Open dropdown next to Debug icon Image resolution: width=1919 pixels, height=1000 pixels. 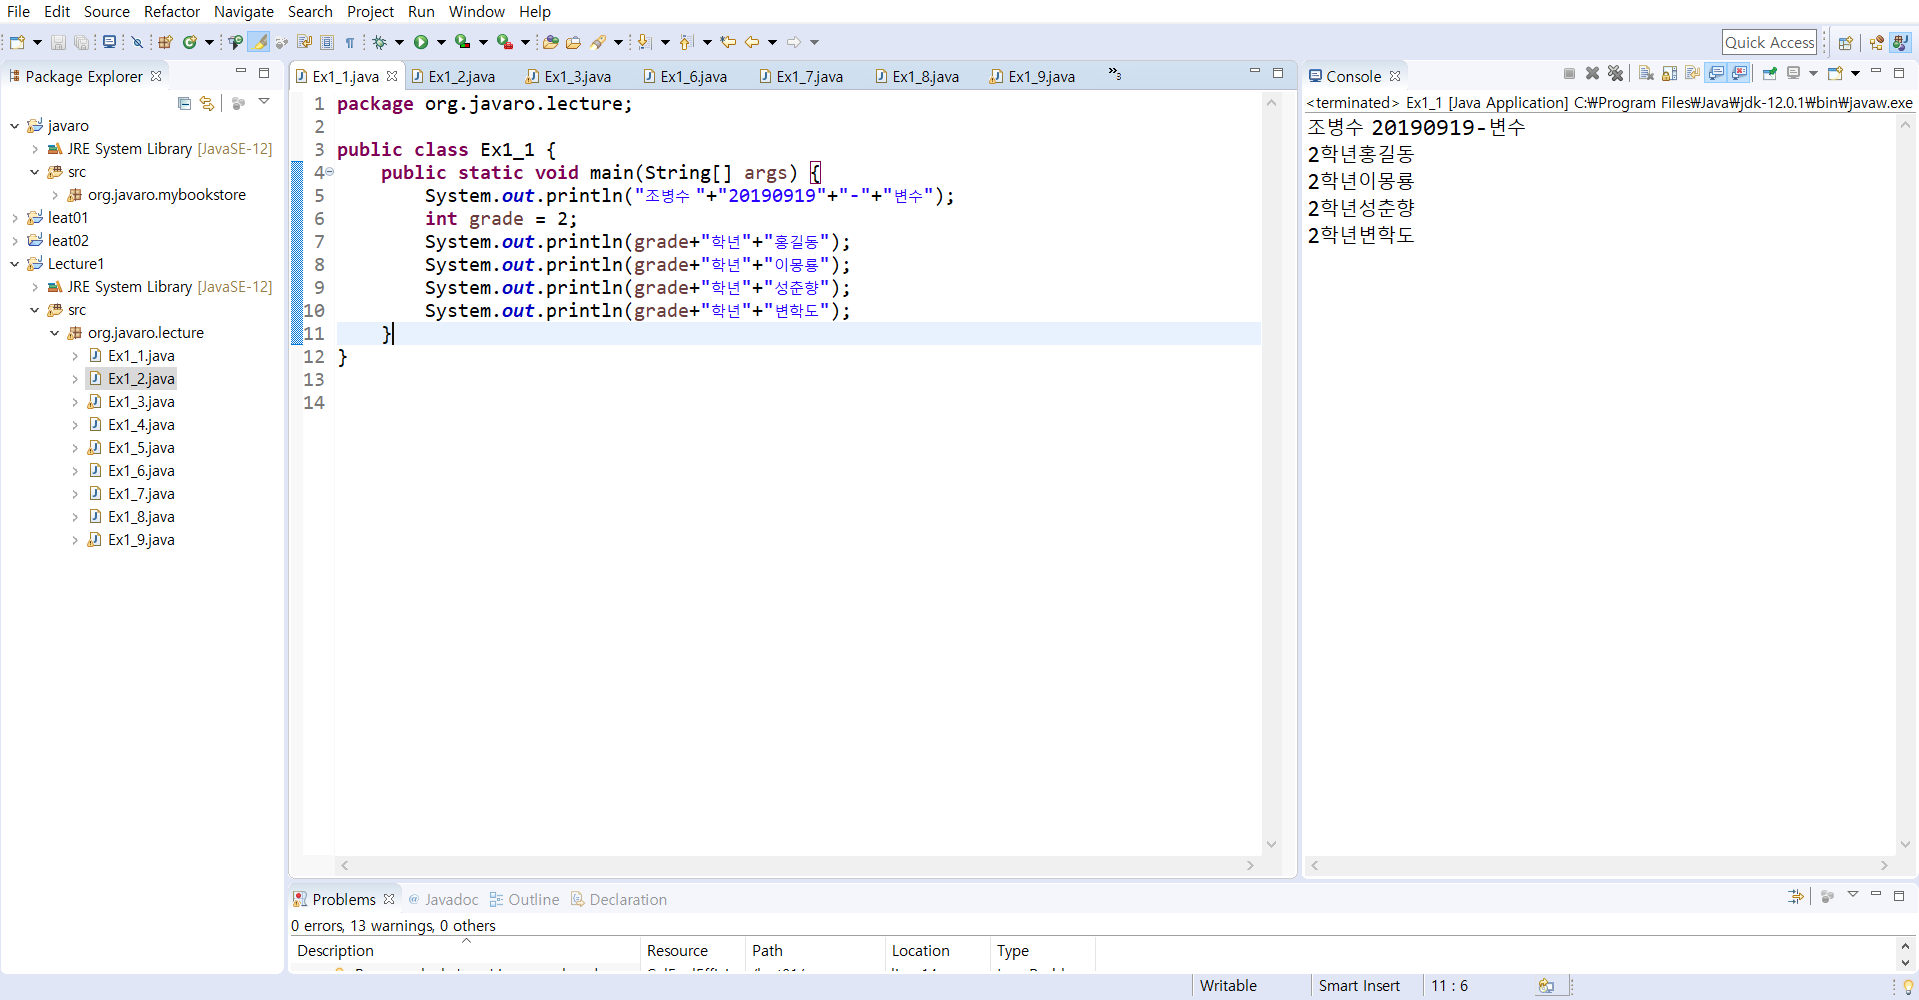pos(399,42)
